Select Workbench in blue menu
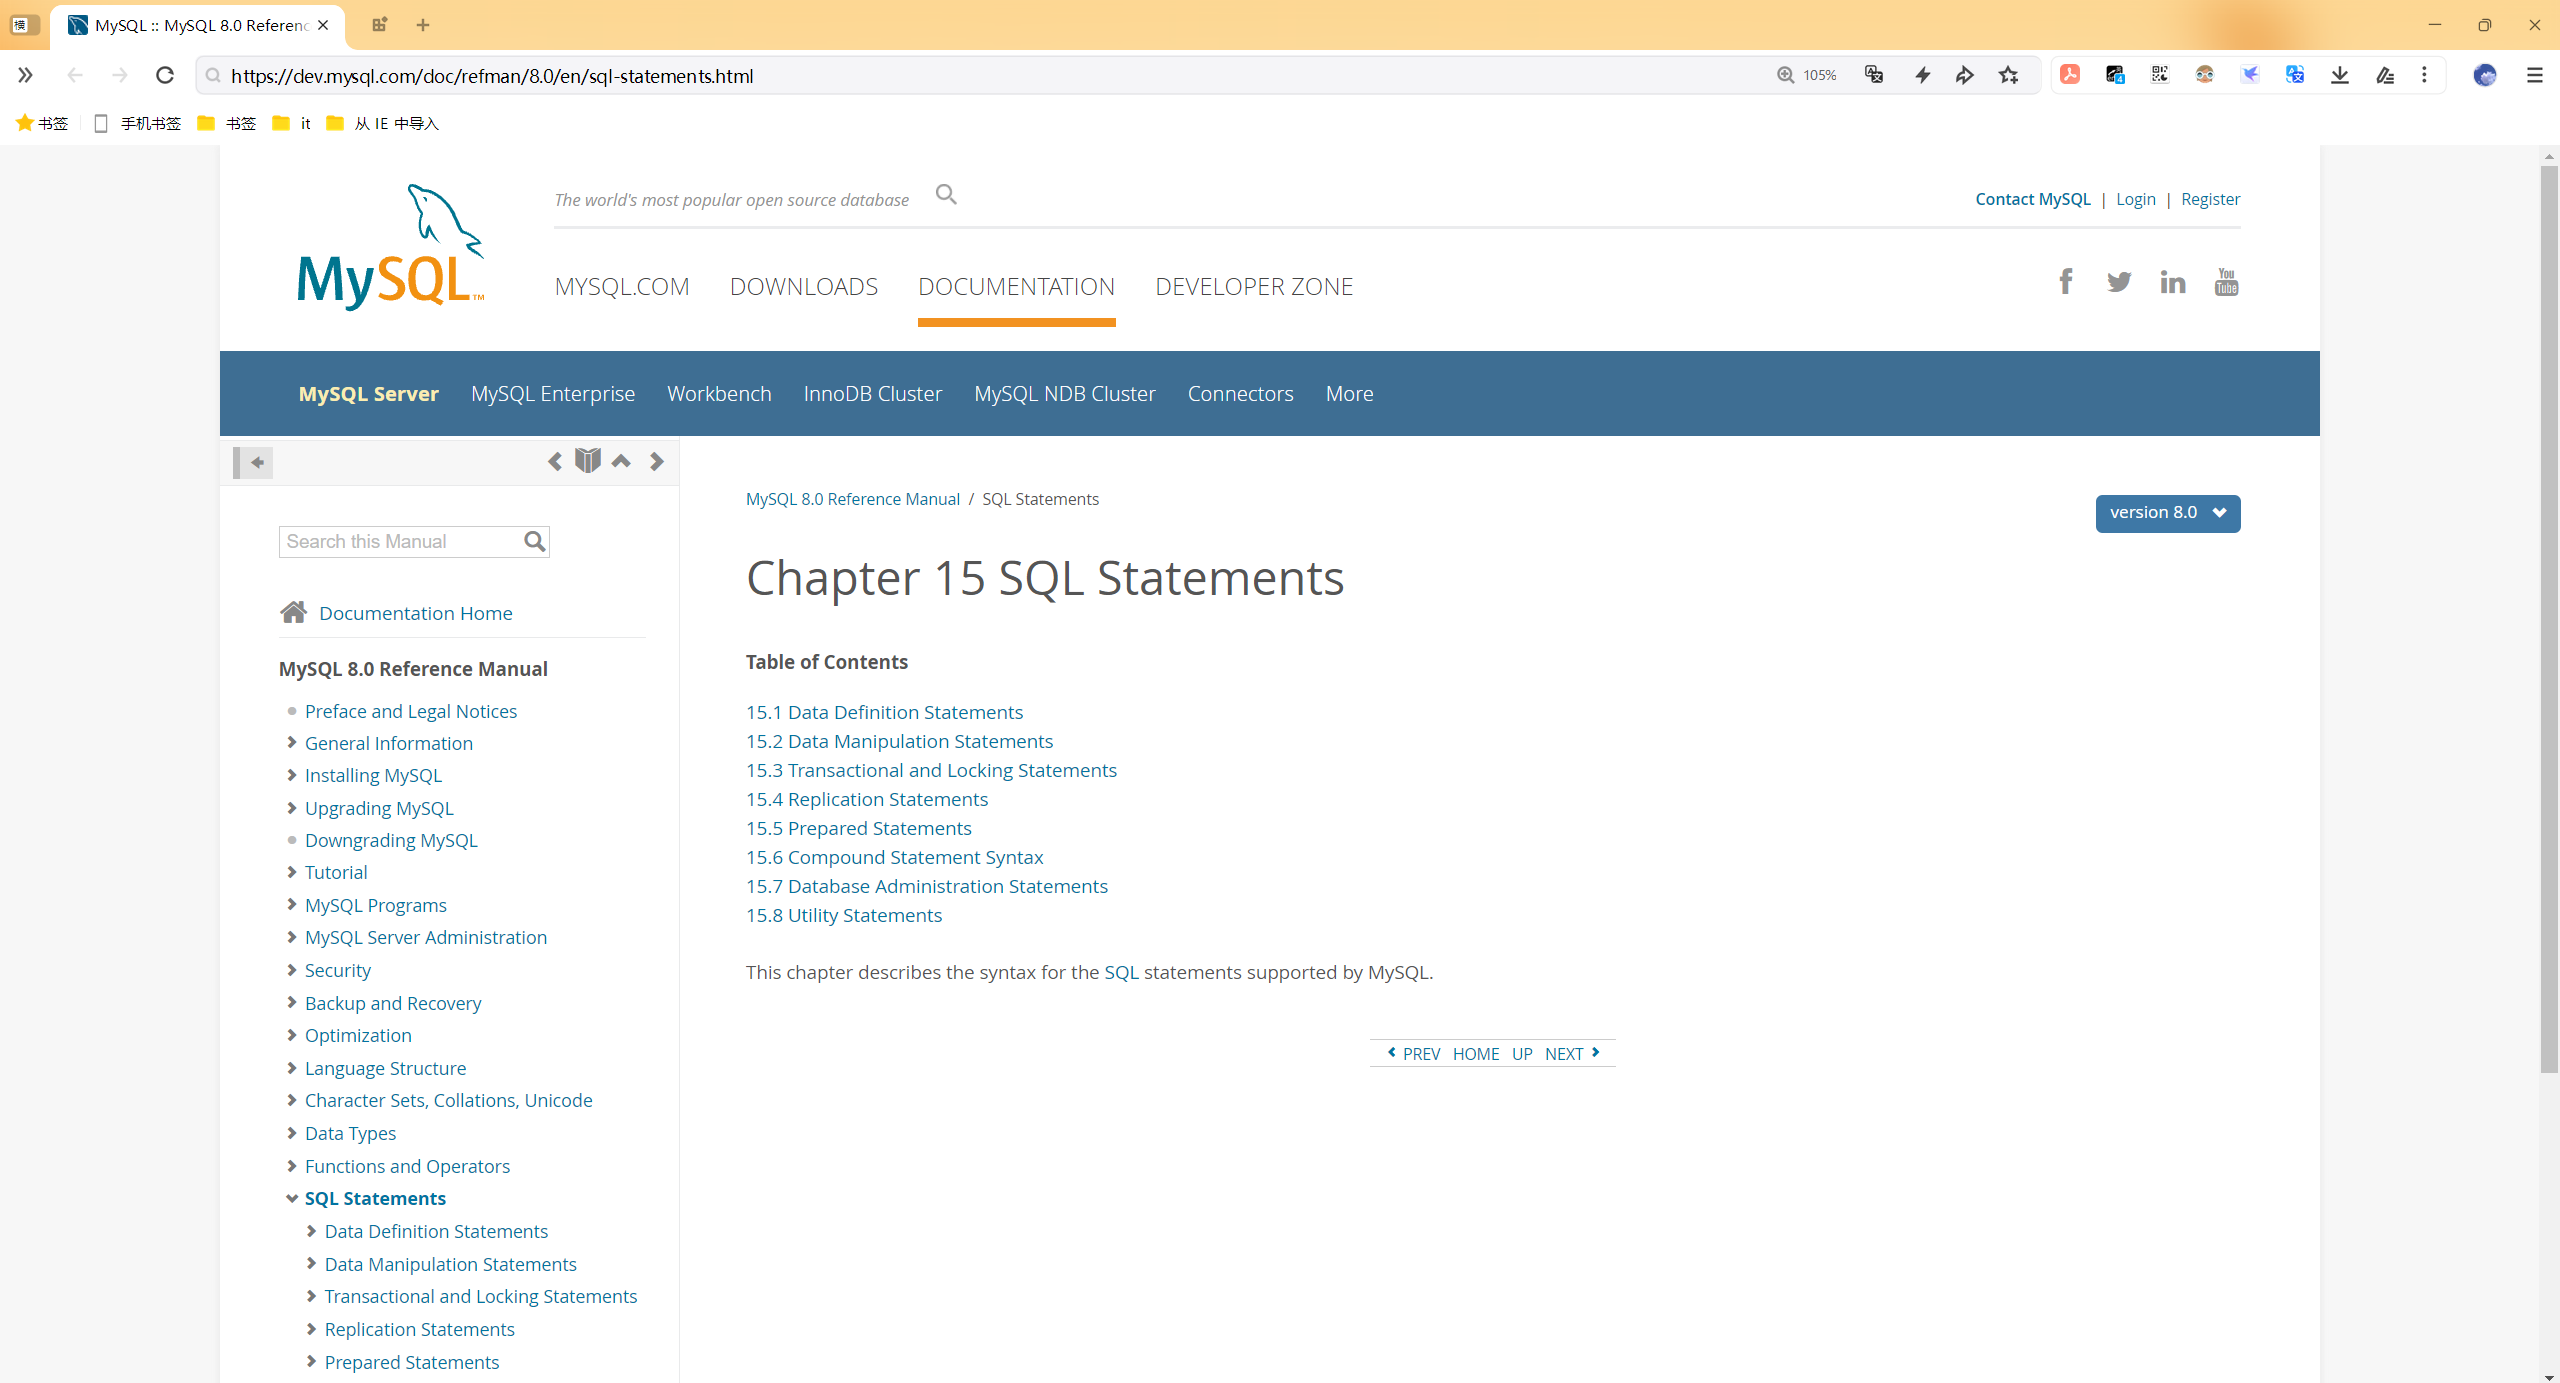Image resolution: width=2560 pixels, height=1383 pixels. 719,394
